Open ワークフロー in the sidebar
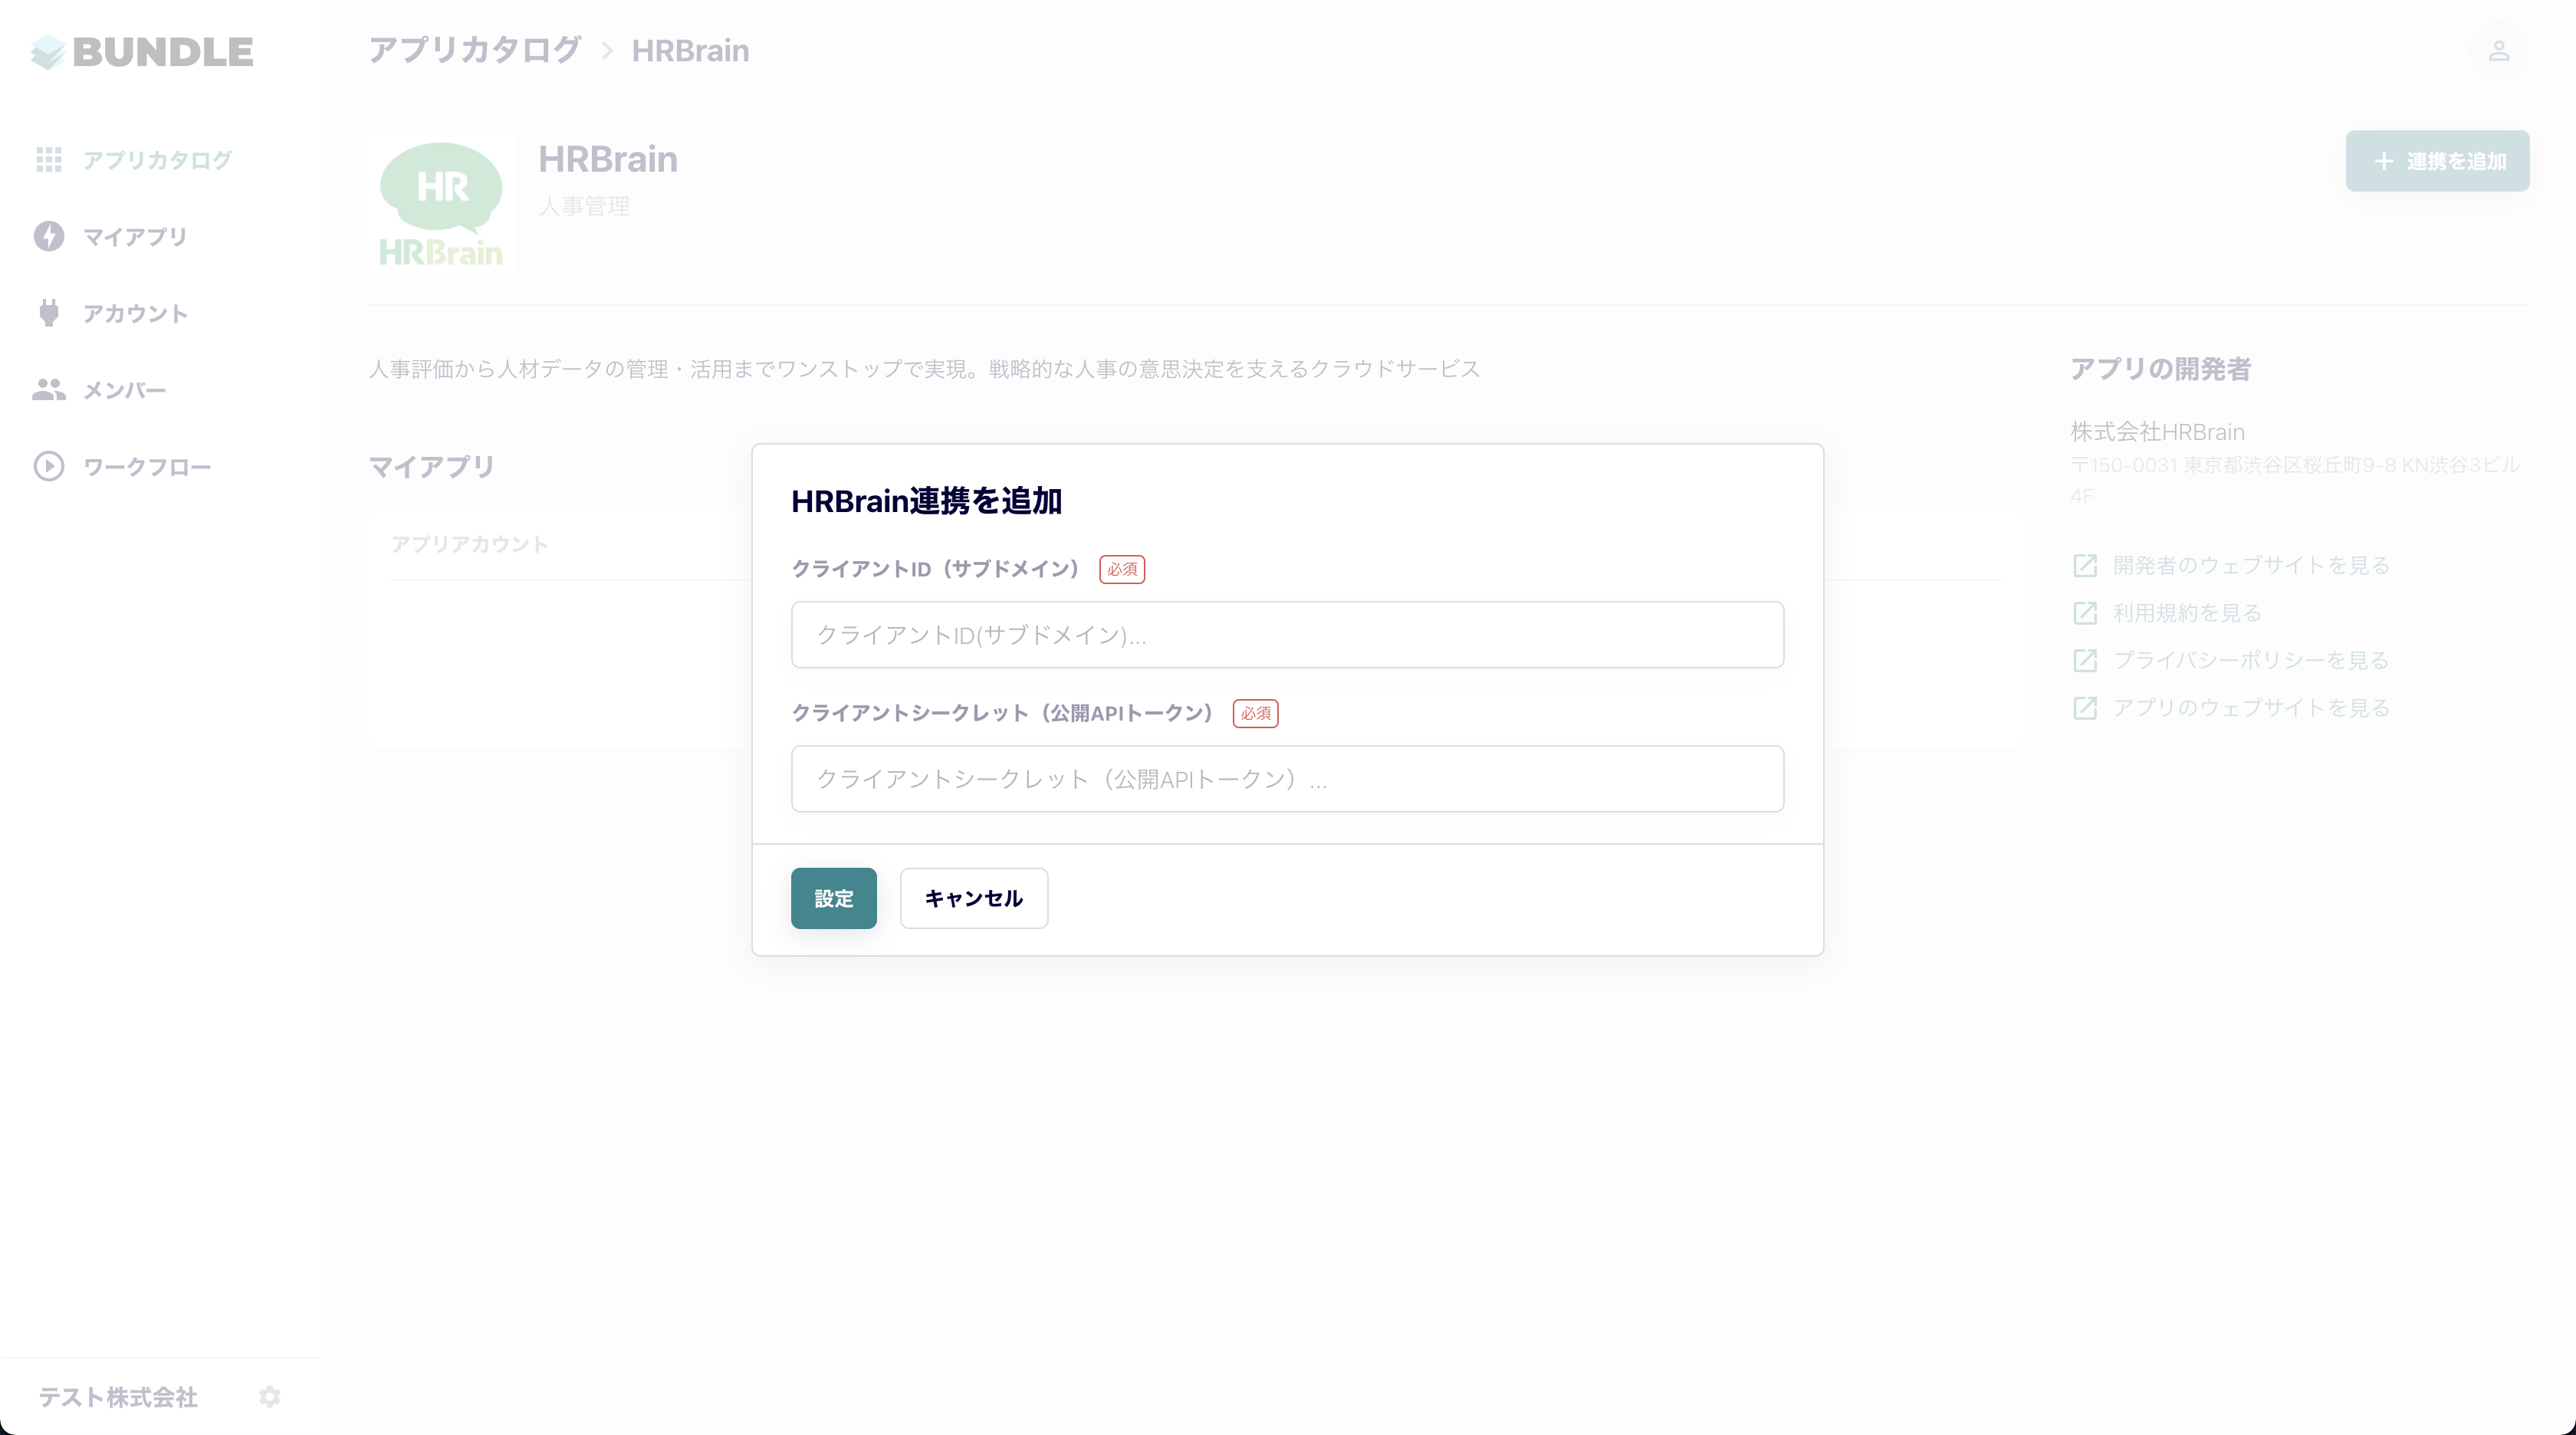This screenshot has height=1435, width=2576. [x=147, y=467]
